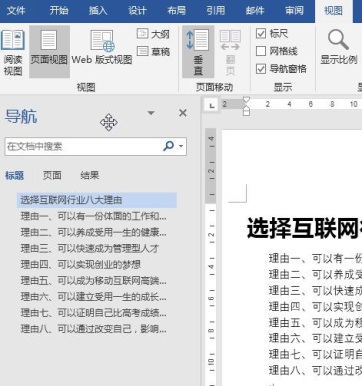Switch navigation pane to 页面 tab

coord(52,175)
